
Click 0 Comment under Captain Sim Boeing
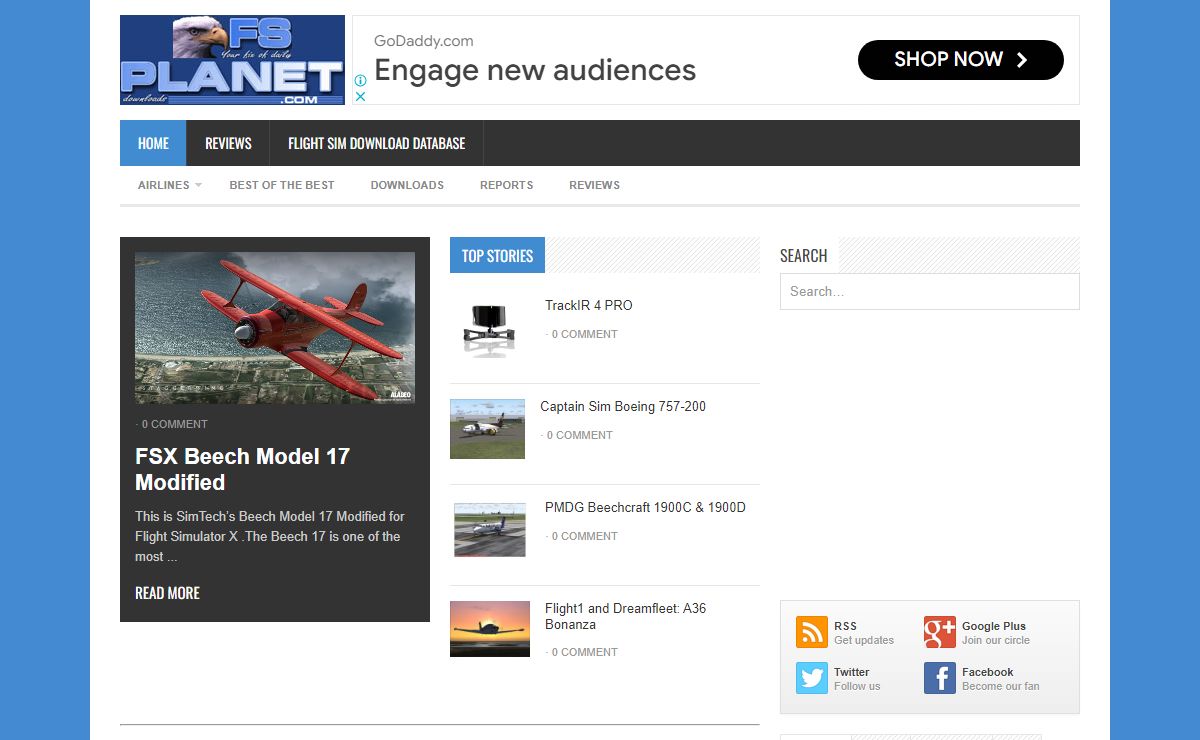tap(580, 435)
